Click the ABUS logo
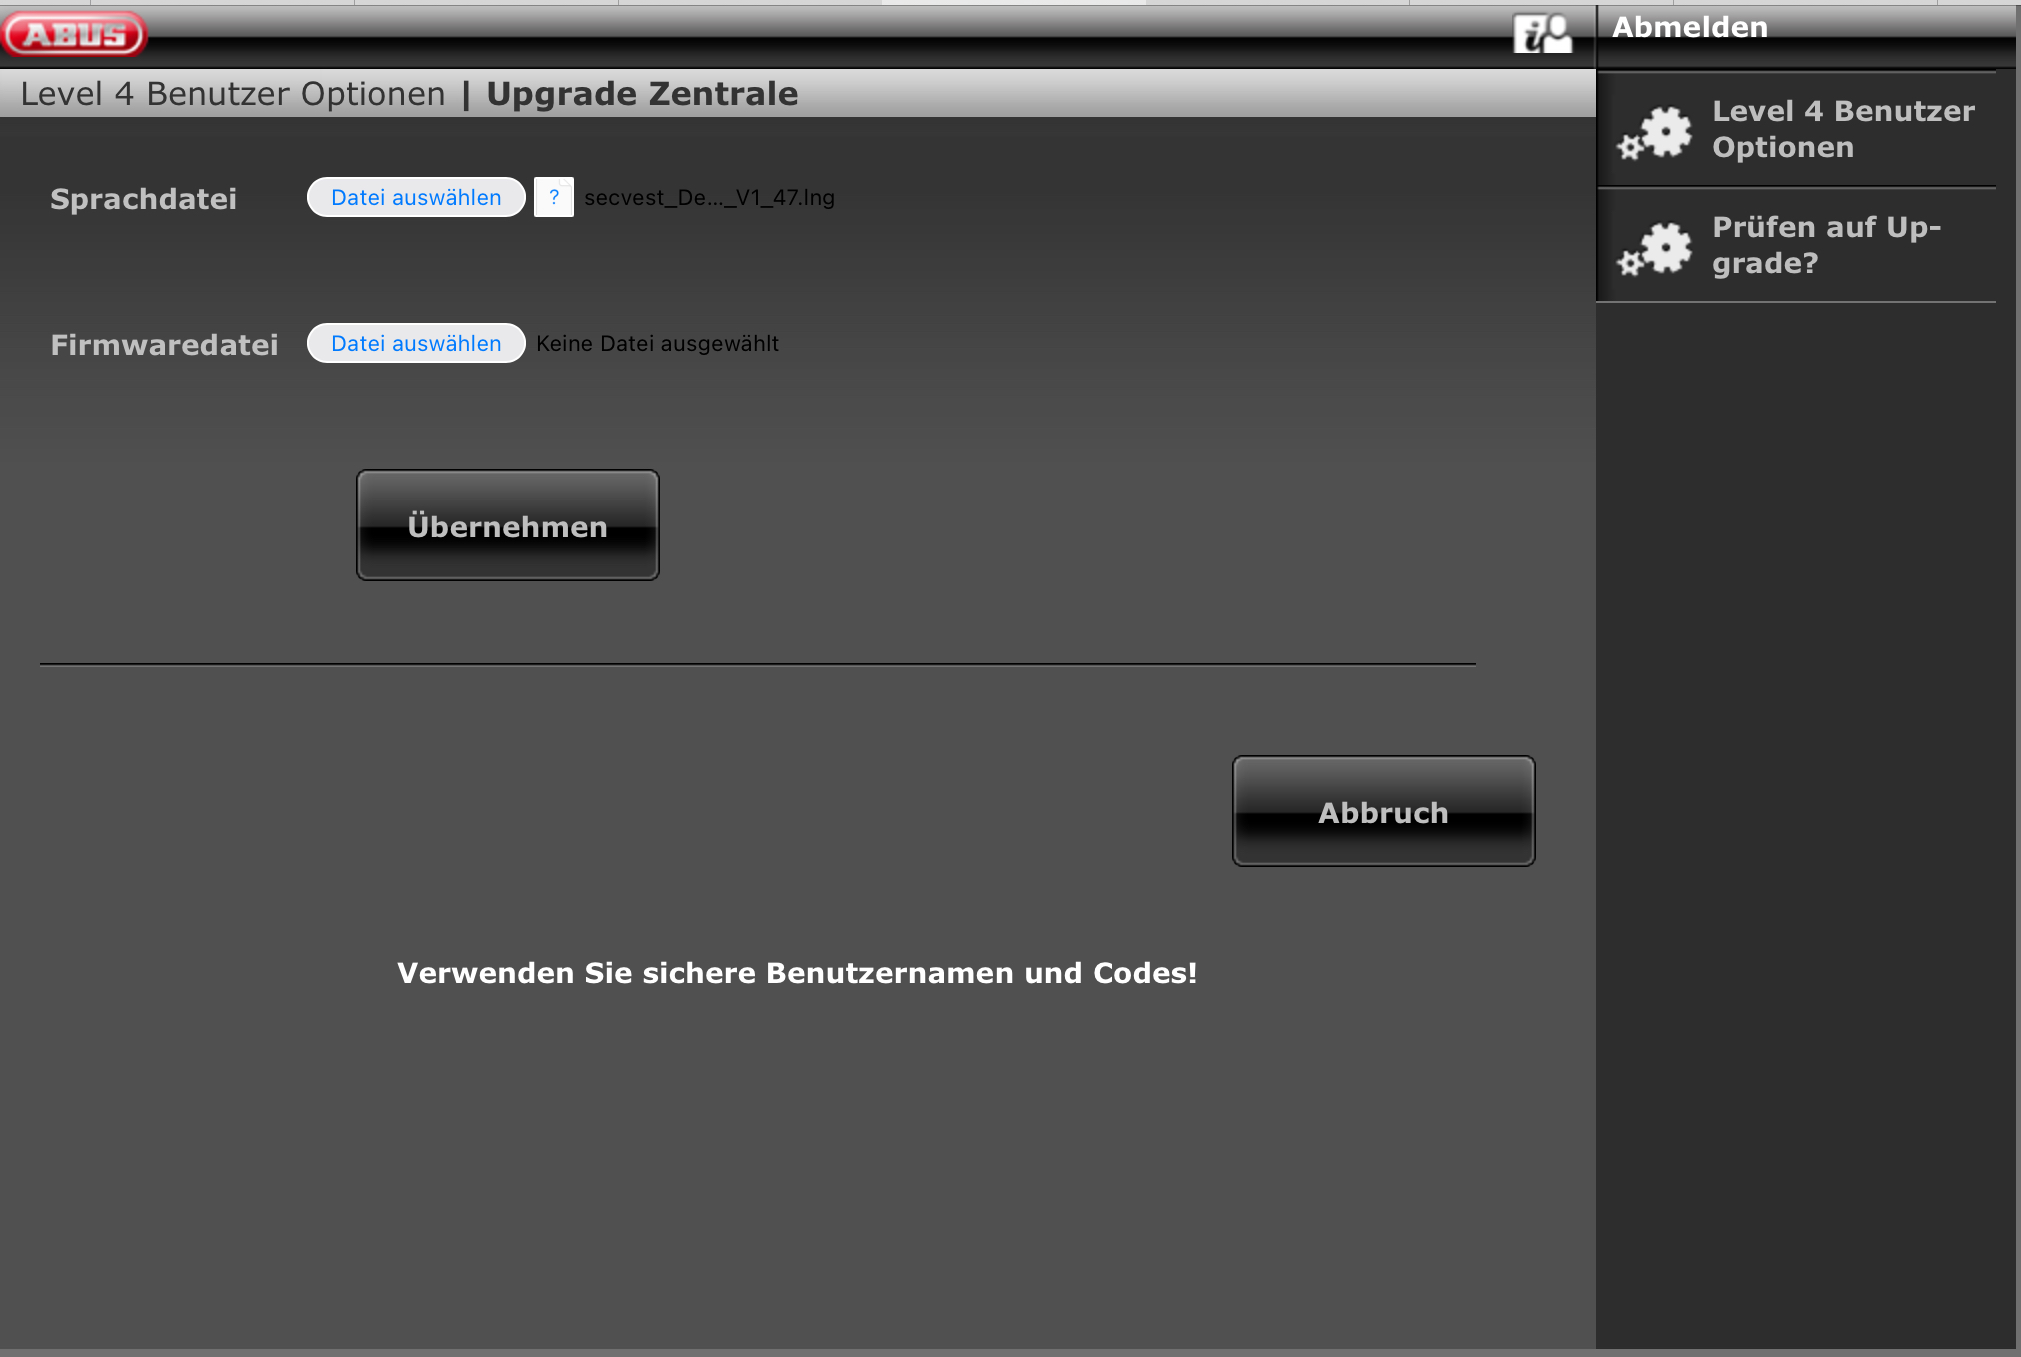 (x=75, y=34)
